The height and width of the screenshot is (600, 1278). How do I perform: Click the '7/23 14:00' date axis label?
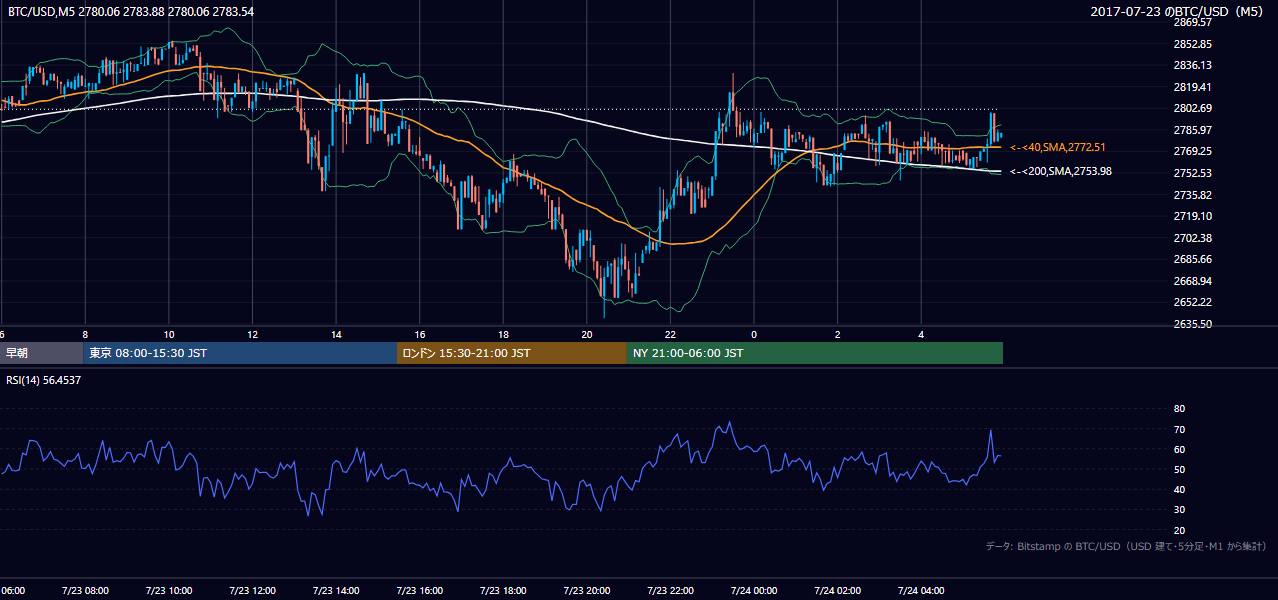click(x=336, y=591)
